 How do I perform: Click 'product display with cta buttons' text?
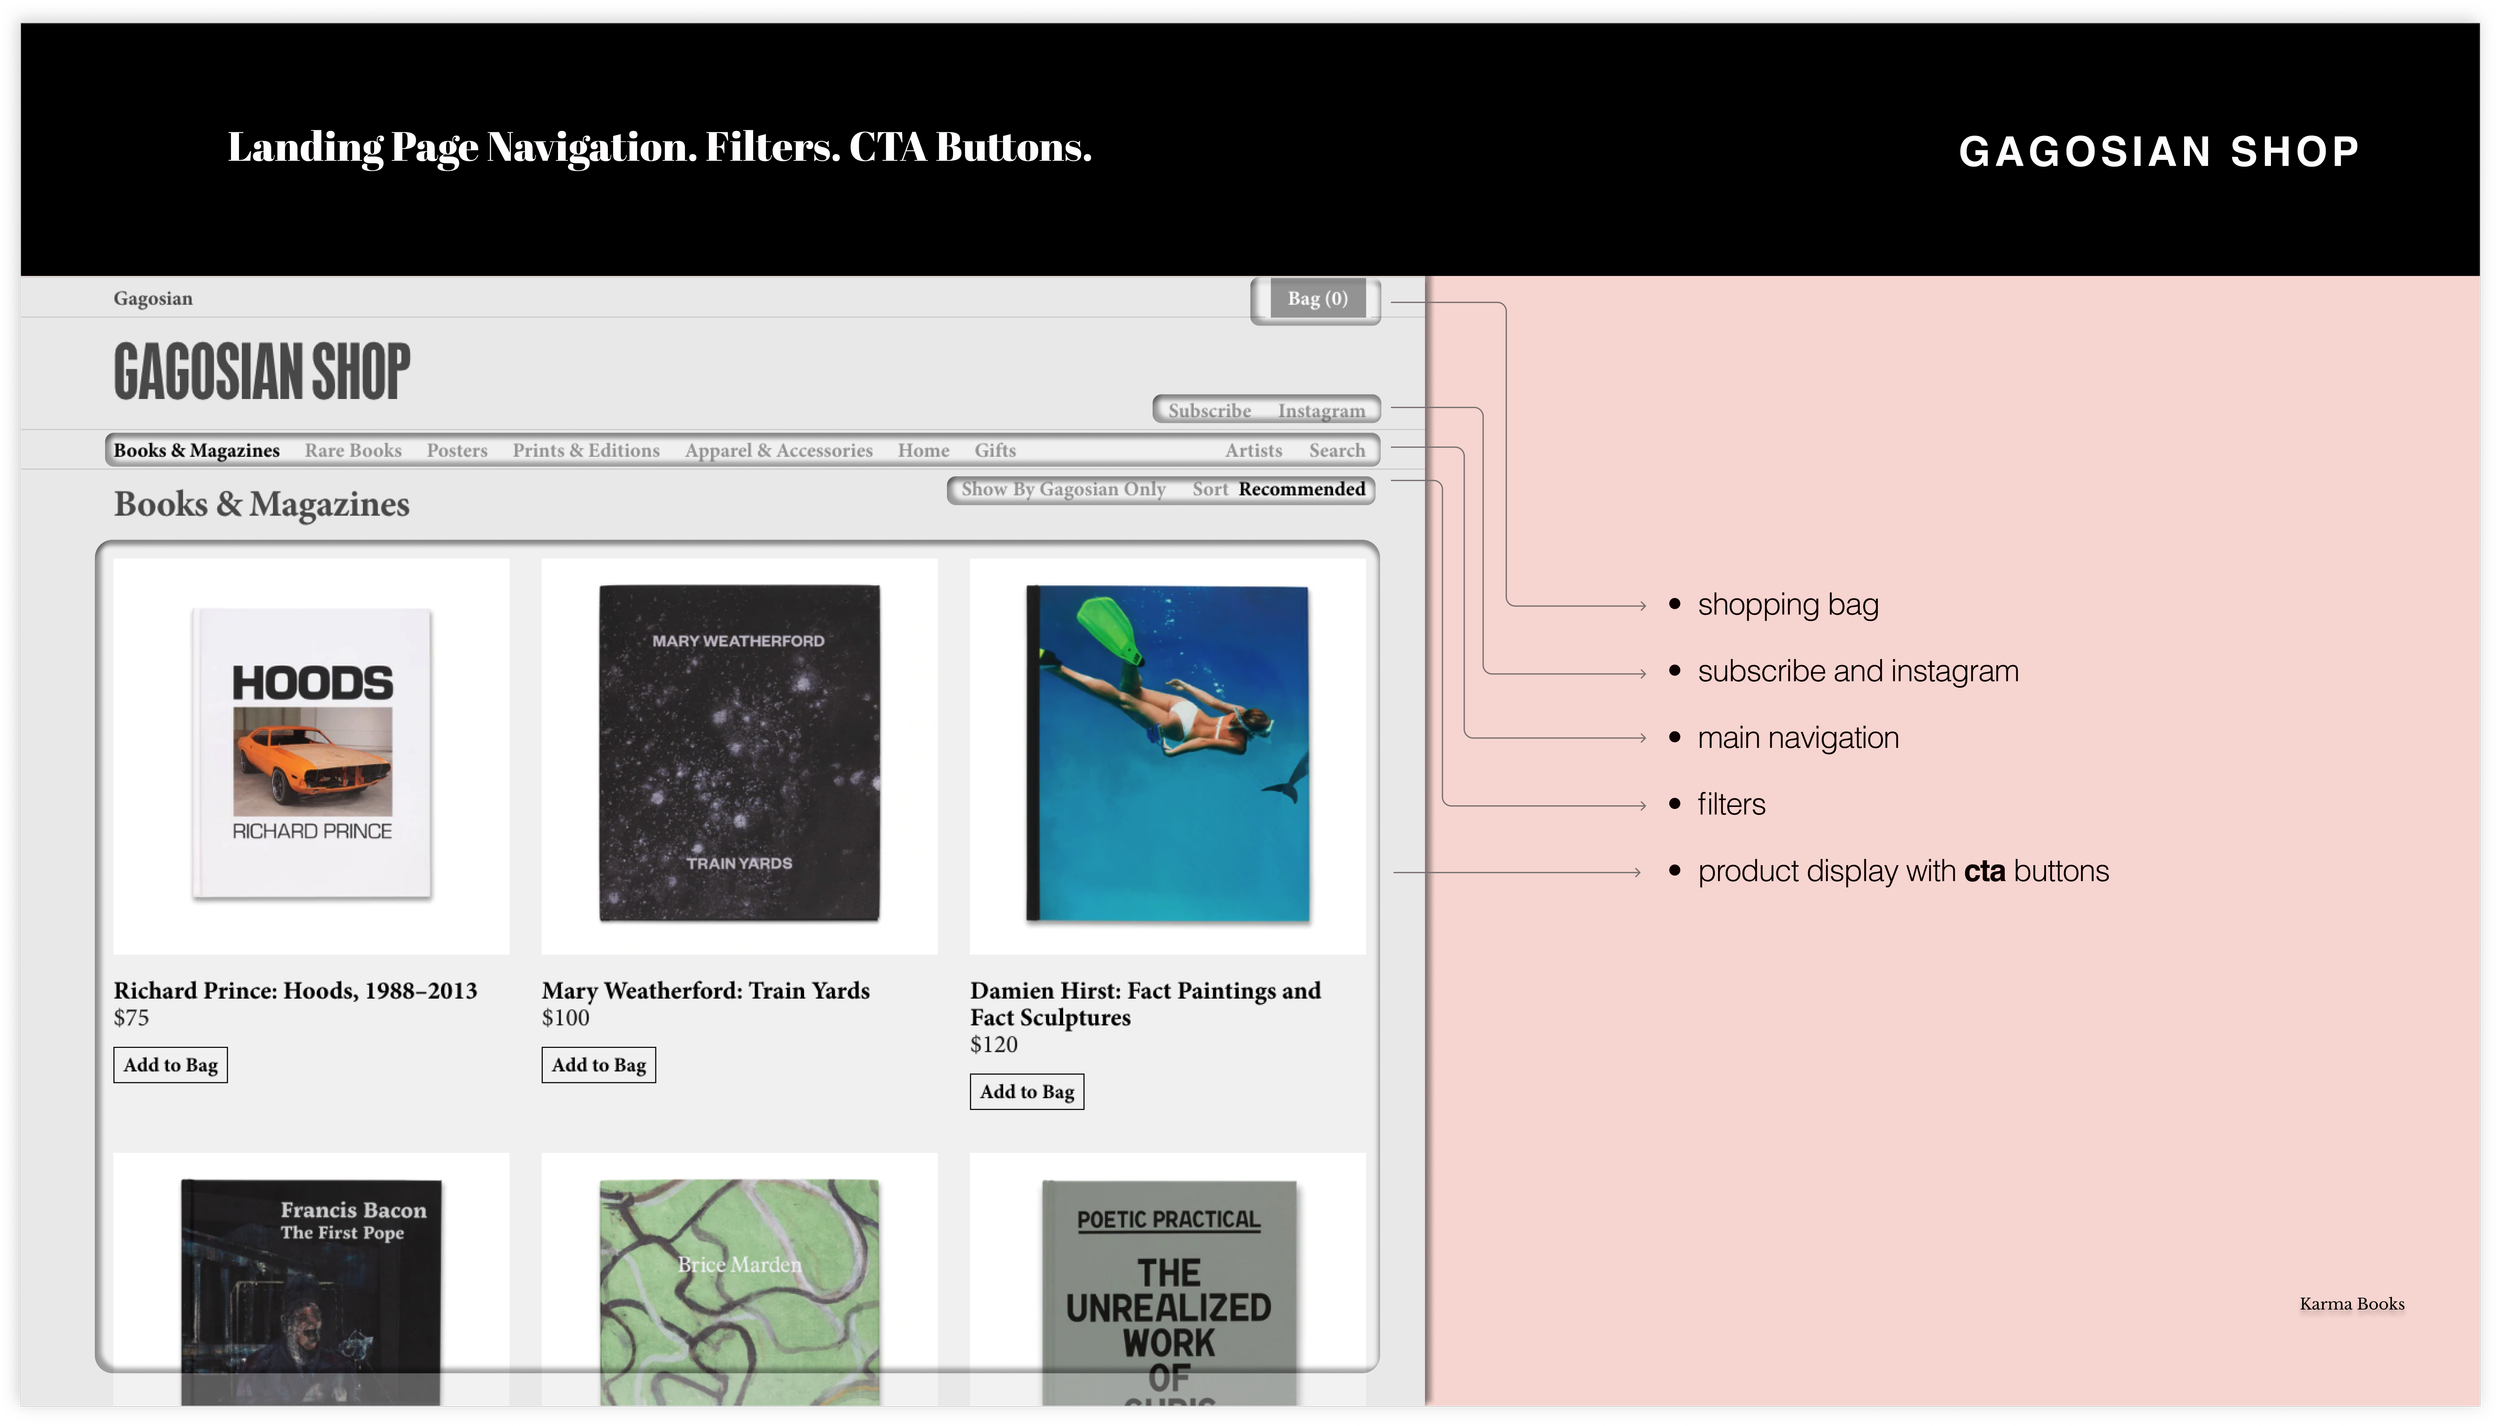pos(1903,872)
